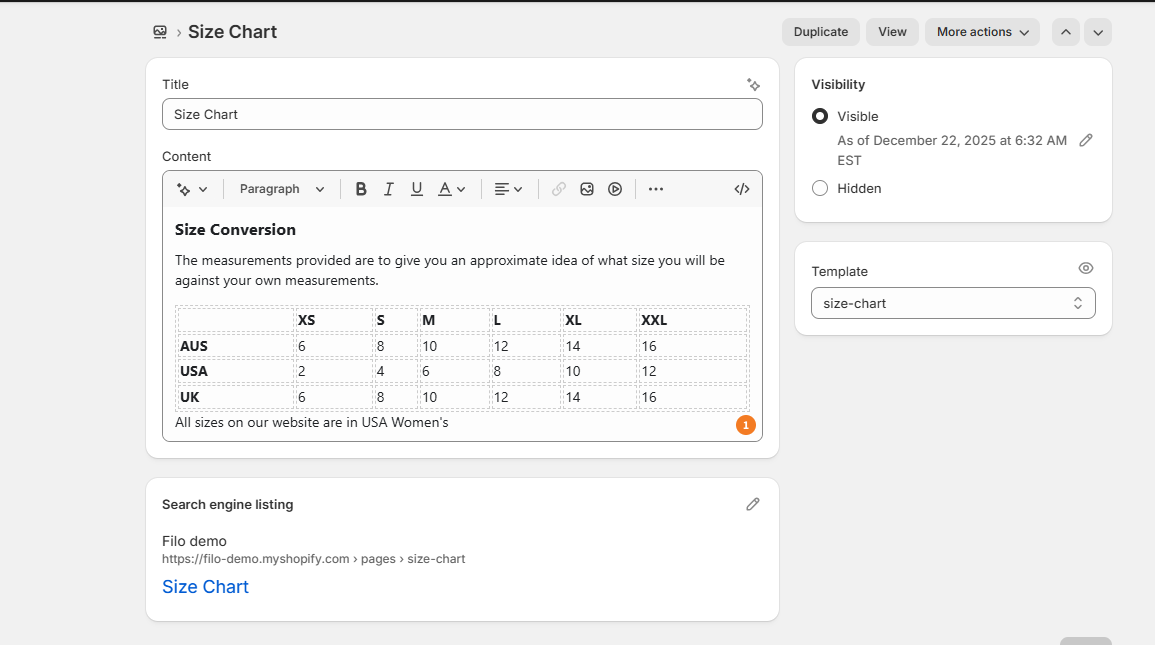Click the AI generate icon beside Title
Screen dimensions: 1155x645
pyautogui.click(x=753, y=85)
